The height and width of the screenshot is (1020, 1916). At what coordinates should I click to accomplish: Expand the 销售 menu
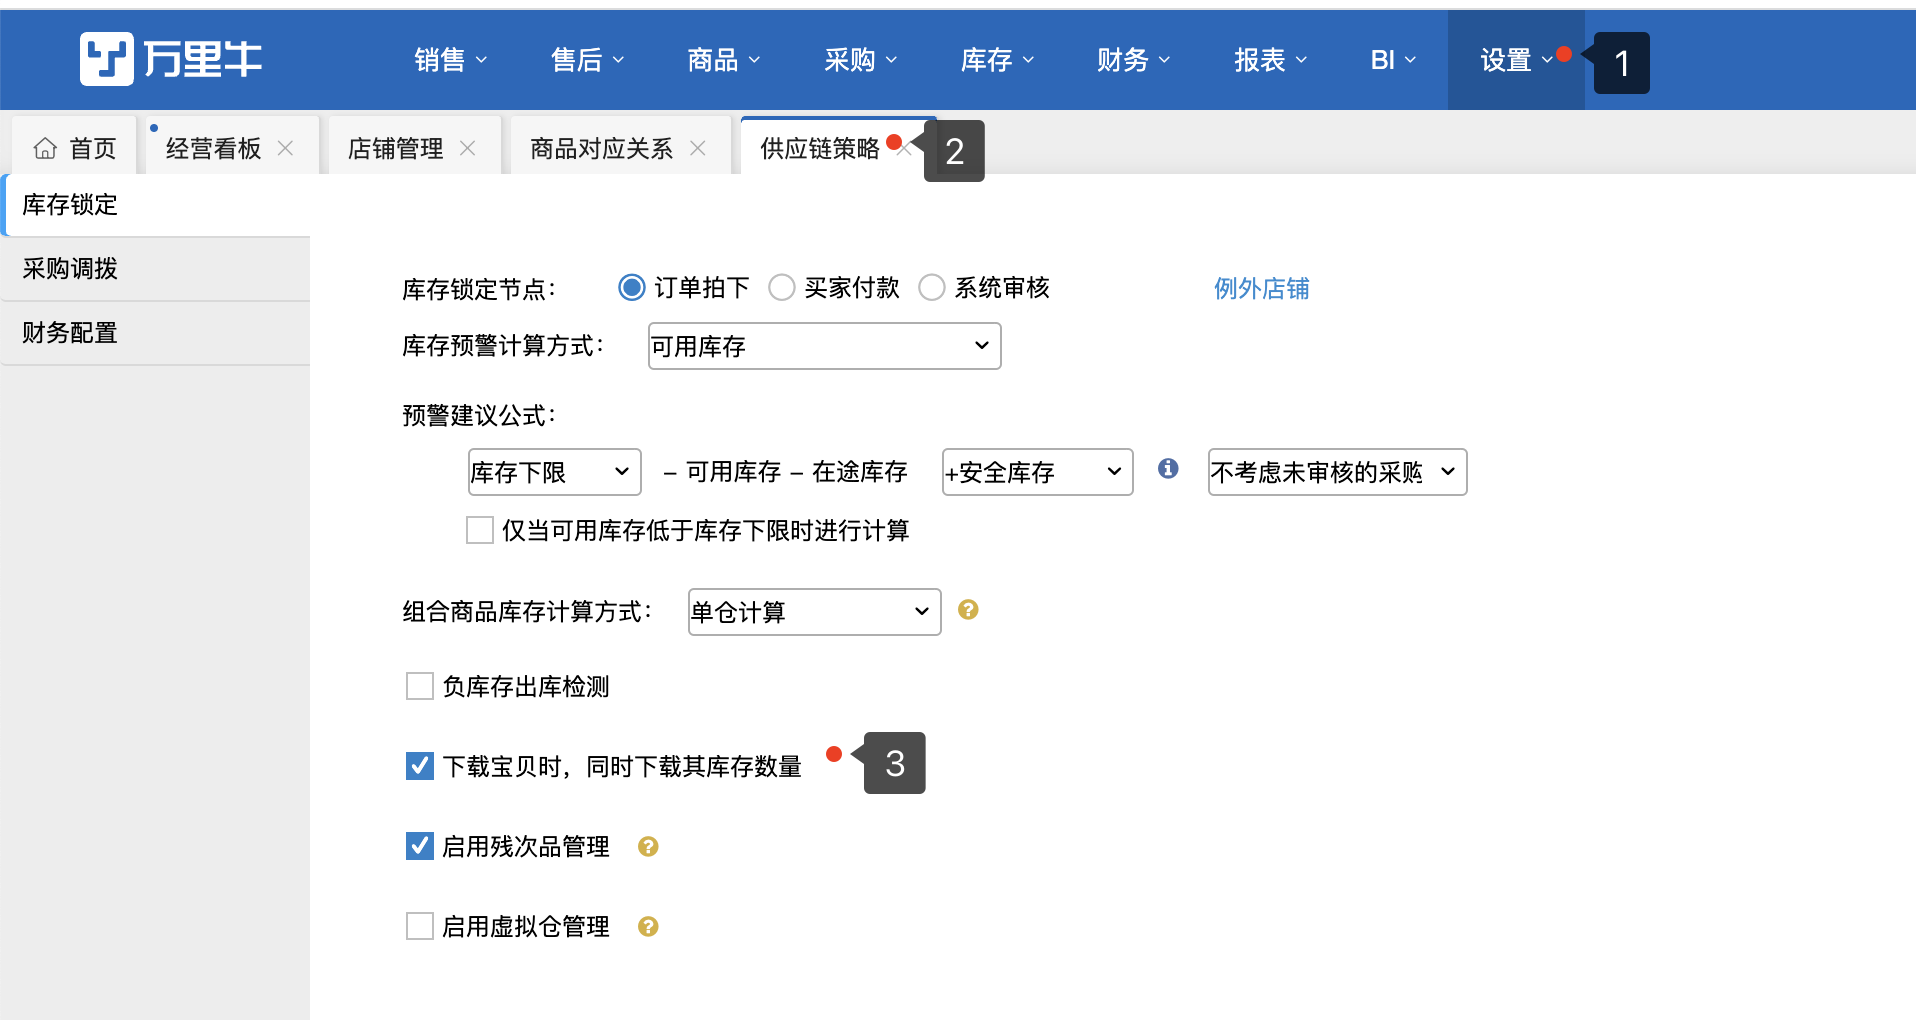click(451, 60)
